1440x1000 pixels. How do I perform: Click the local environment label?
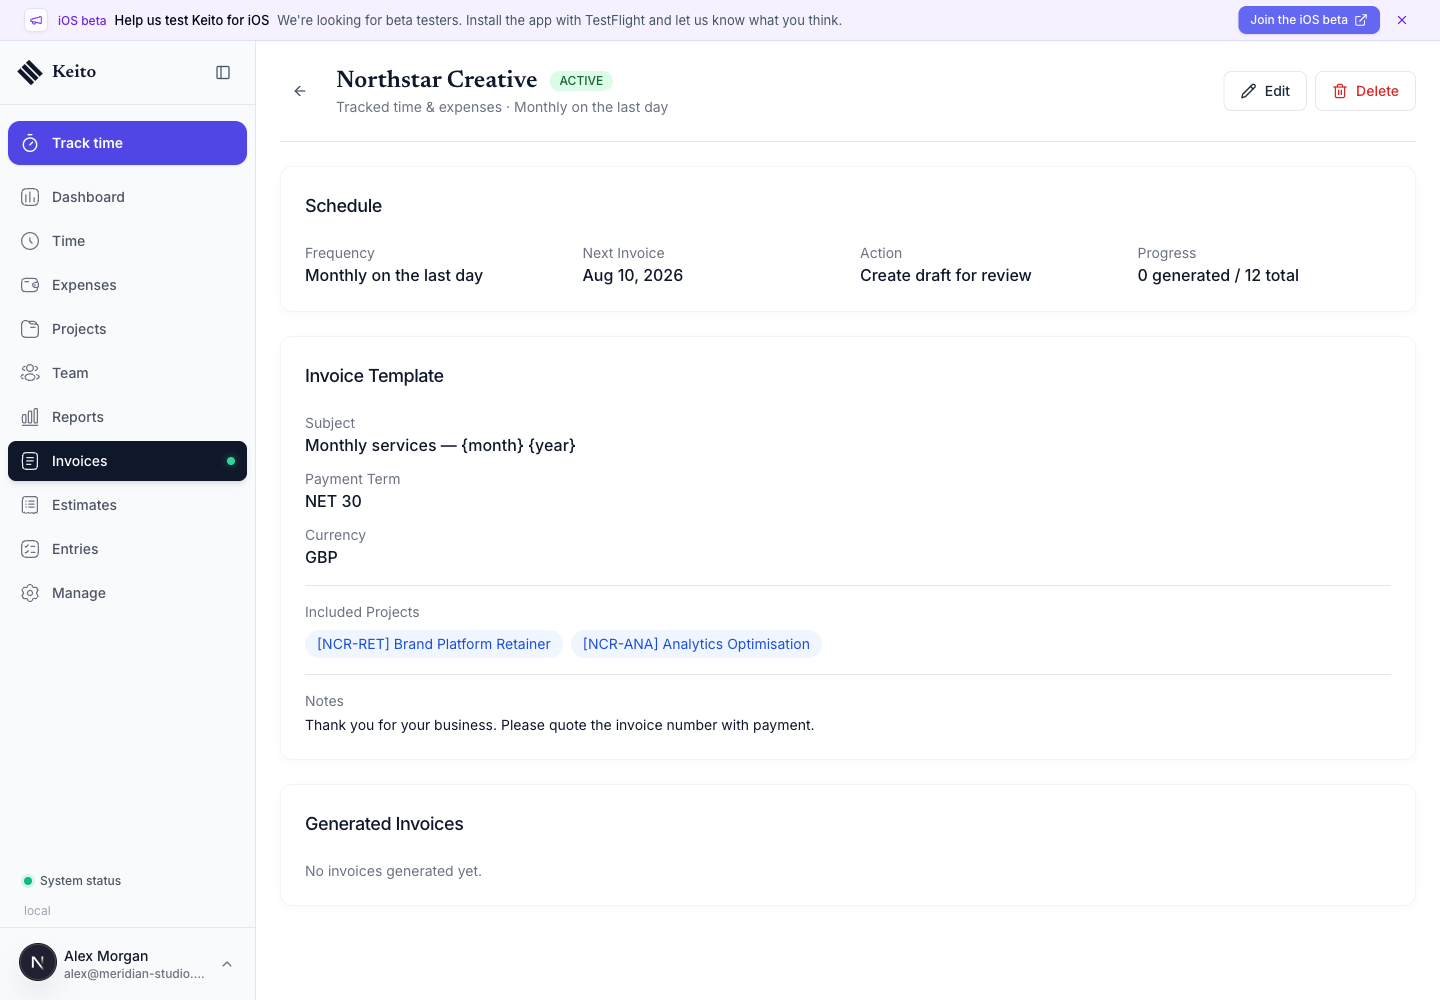[37, 911]
